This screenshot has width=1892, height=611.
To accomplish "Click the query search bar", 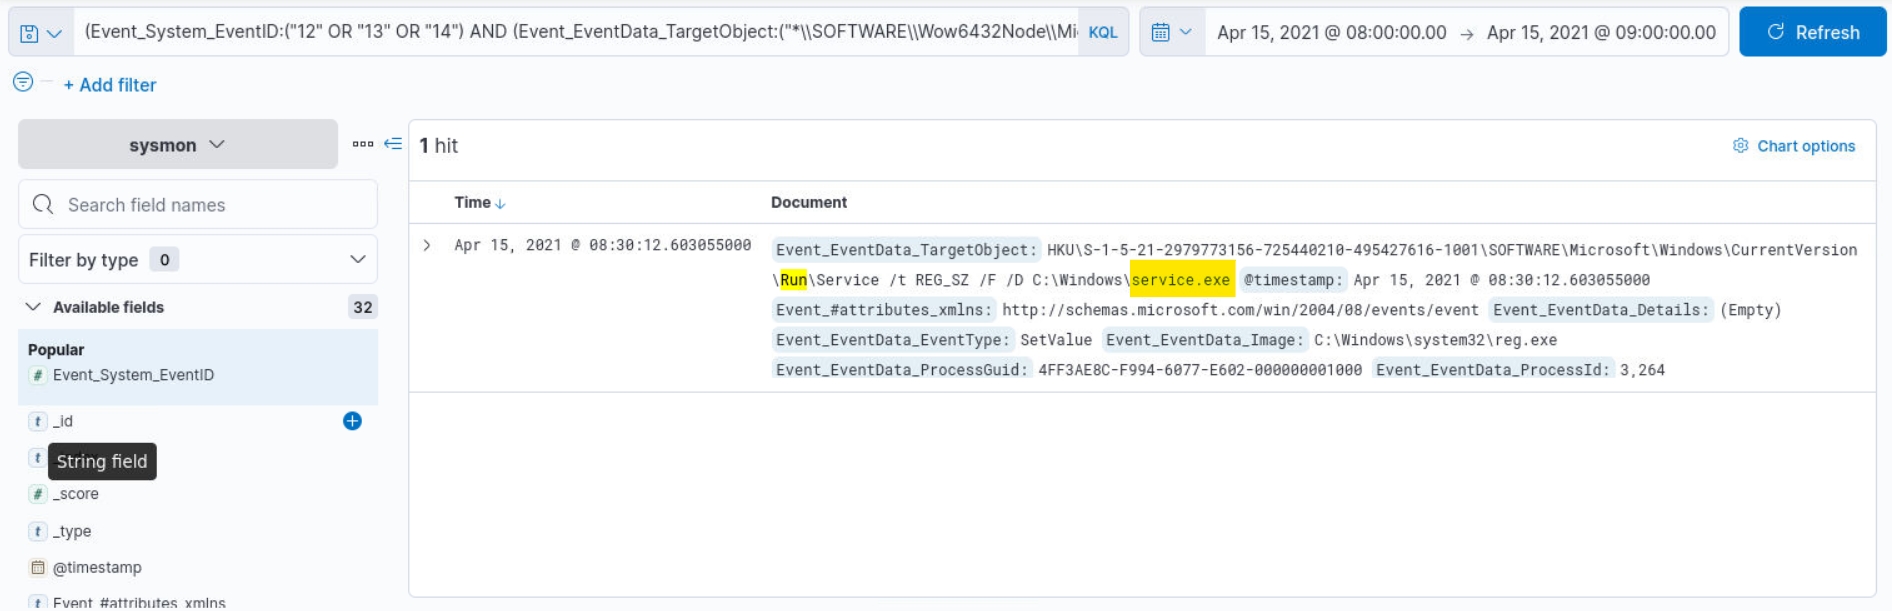I will coord(580,32).
